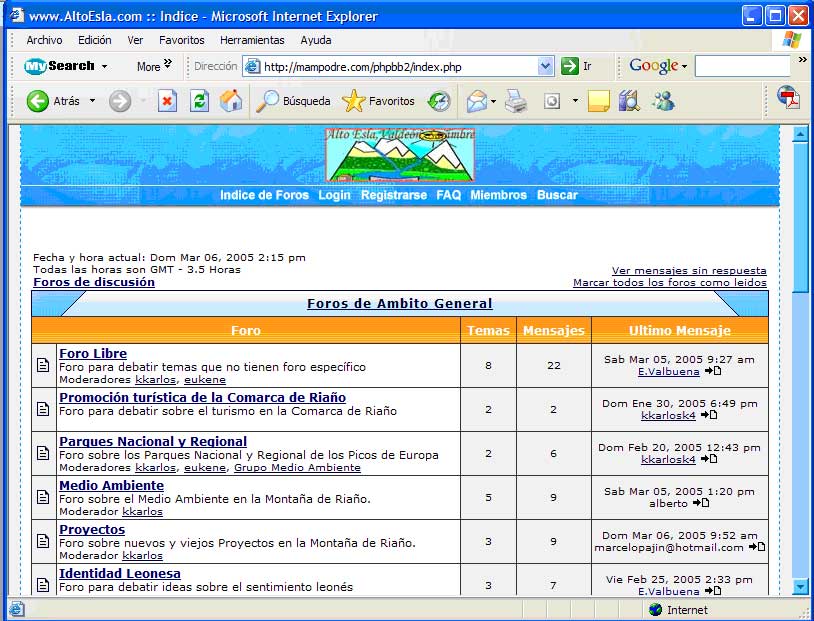The image size is (814, 621).
Task: Open the mail envelope dropdown arrow
Action: click(x=494, y=101)
